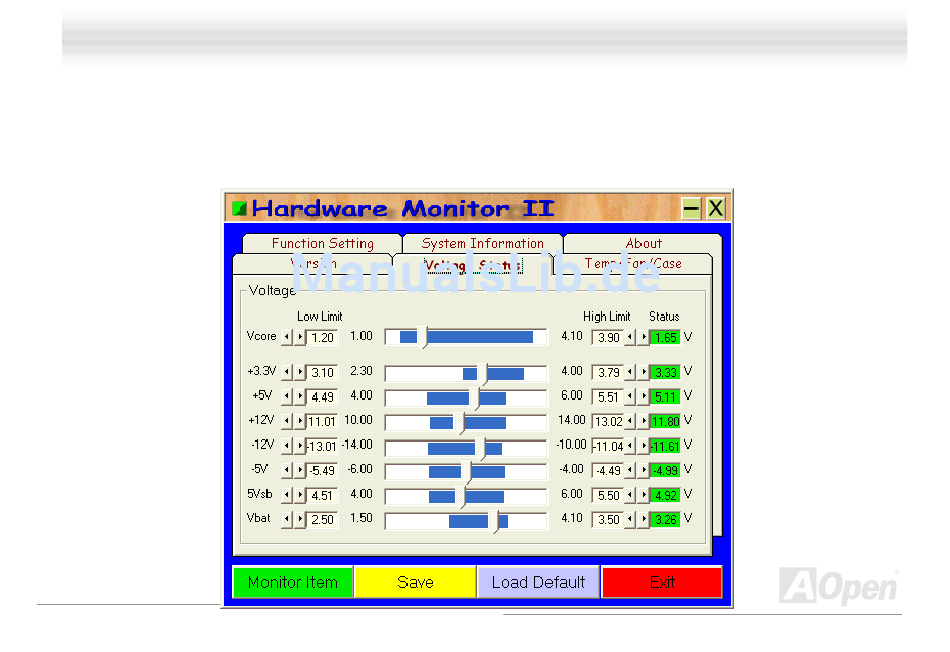
Task: Switch to the System Information tab
Action: pos(483,244)
